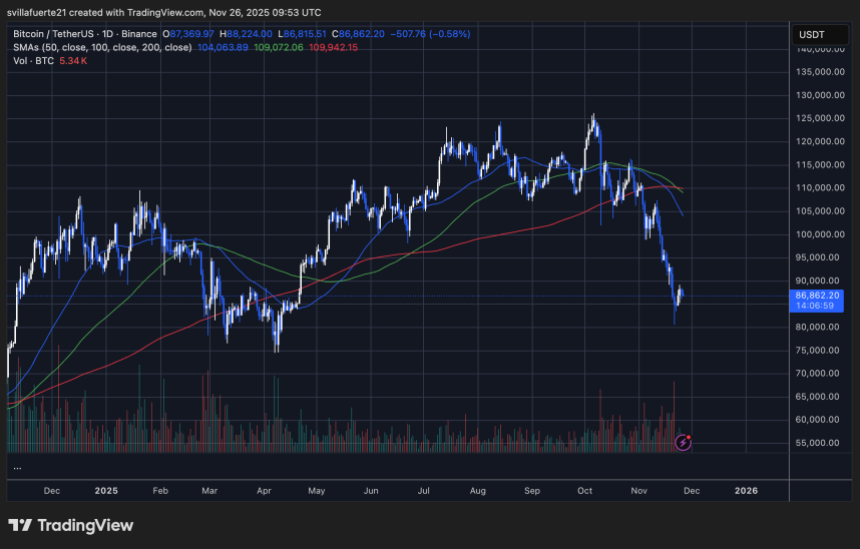Select the Vol · BTC indicator legend
860x549 pixels.
pyautogui.click(x=32, y=59)
